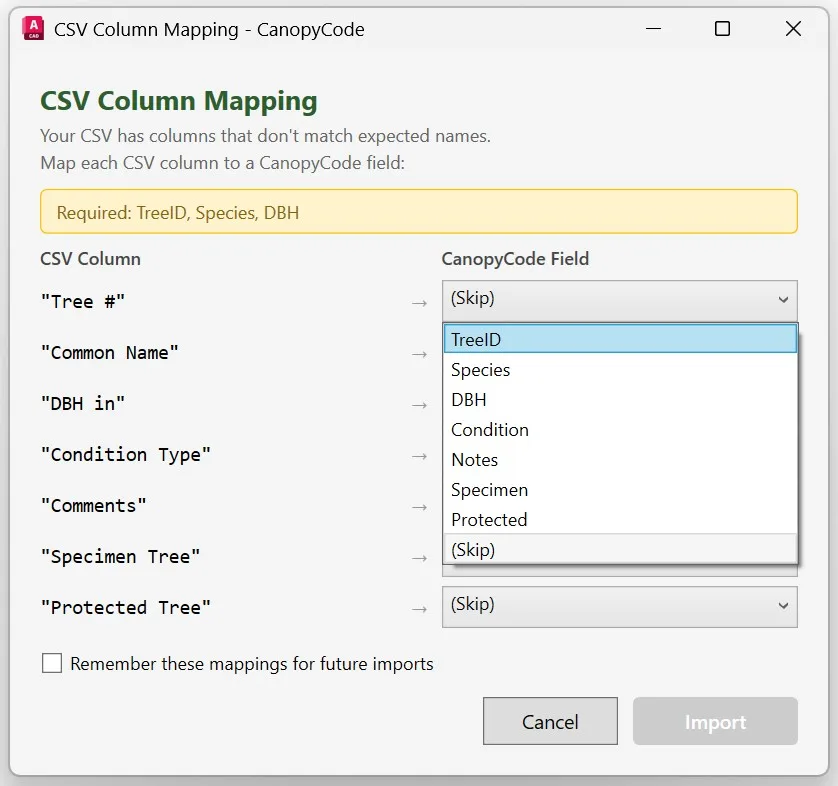Click the CSV Column header text
838x786 pixels.
(90, 259)
